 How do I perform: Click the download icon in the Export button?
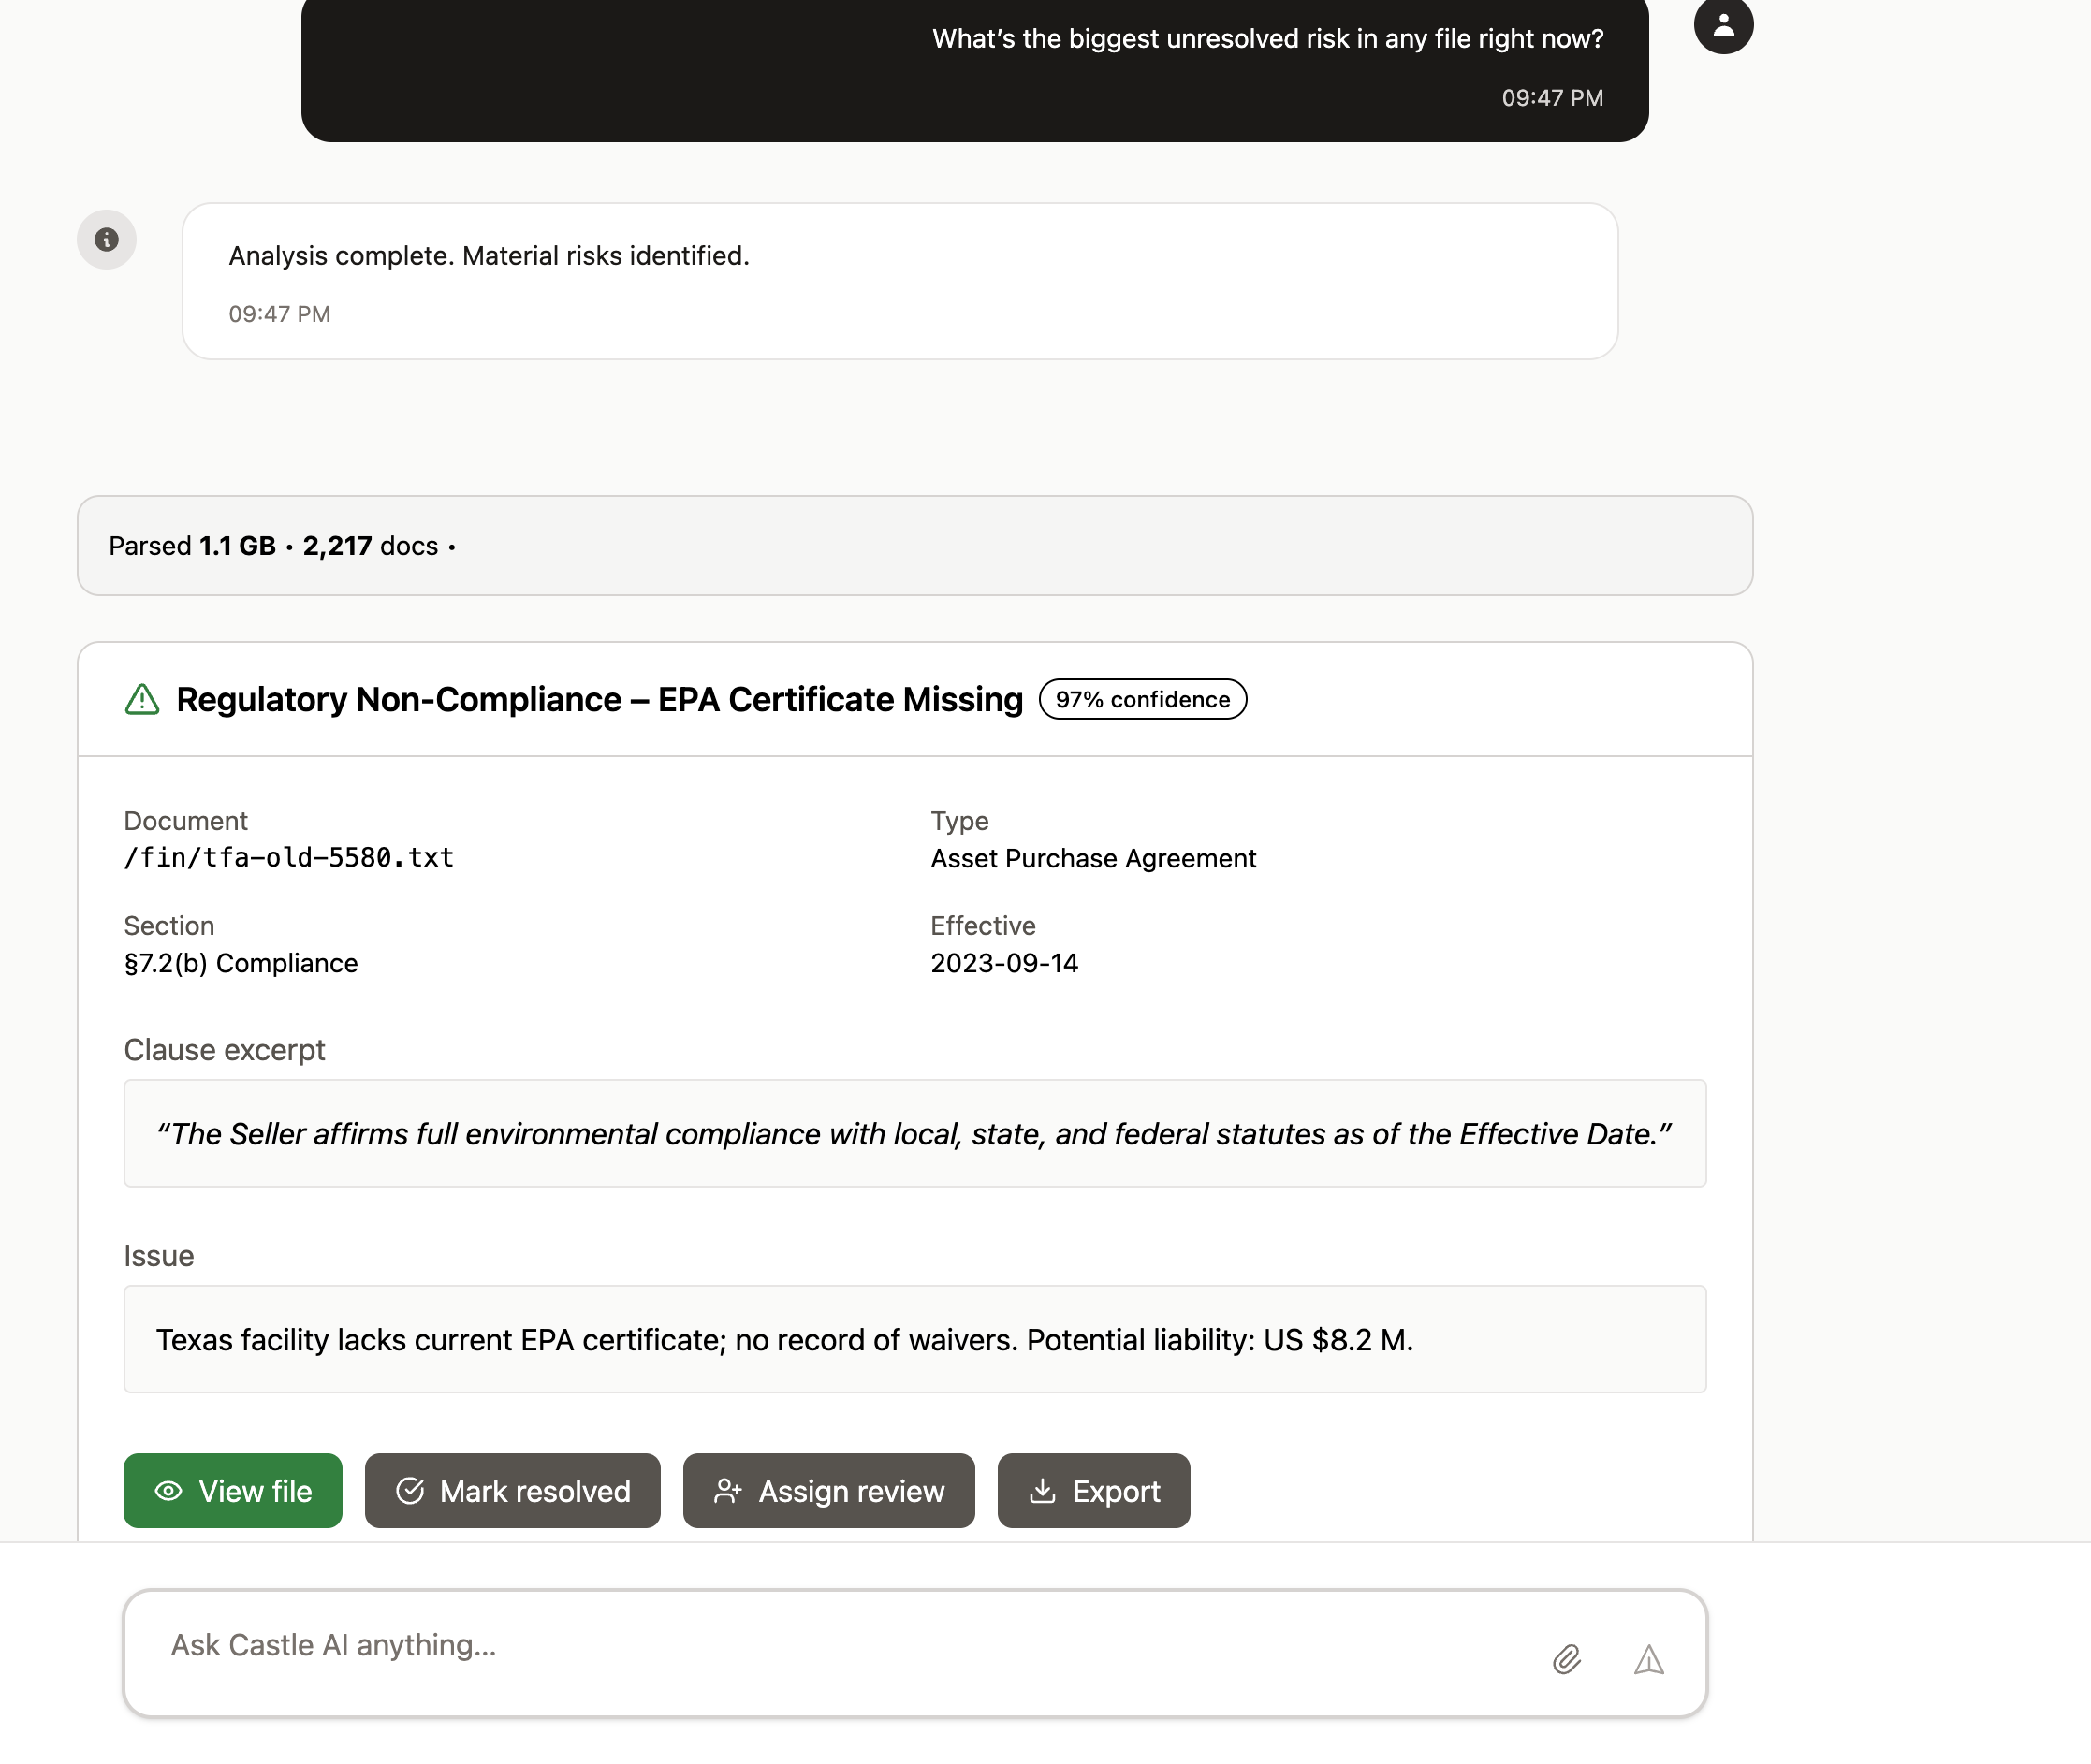pos(1043,1490)
